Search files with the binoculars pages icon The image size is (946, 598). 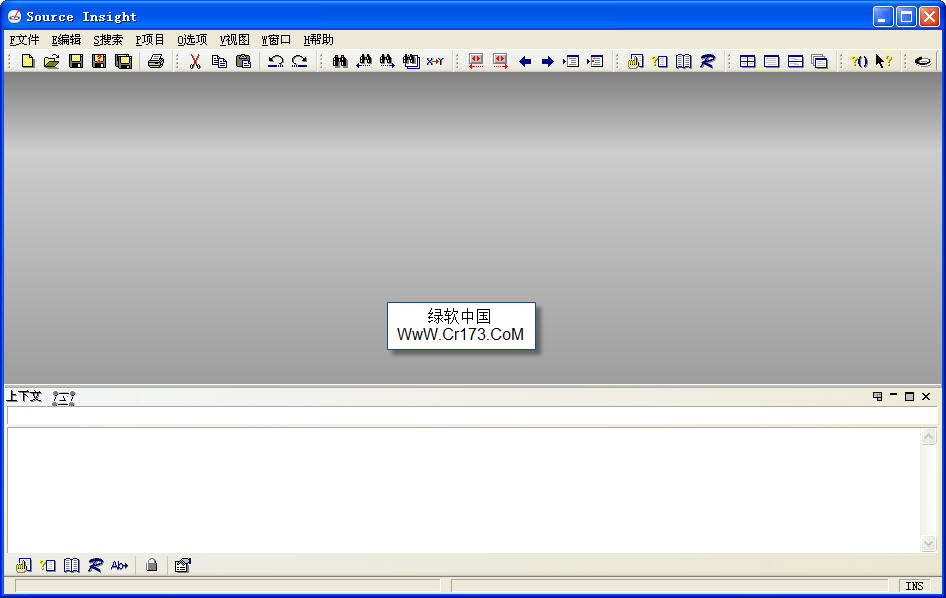pyautogui.click(x=411, y=61)
